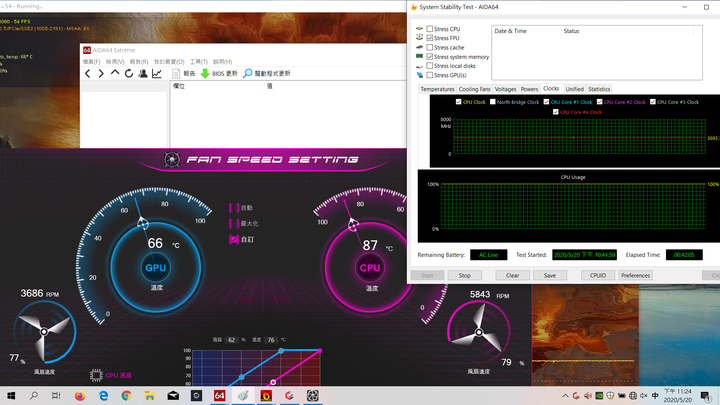Click the lower magenta fan curve point

pyautogui.click(x=273, y=382)
